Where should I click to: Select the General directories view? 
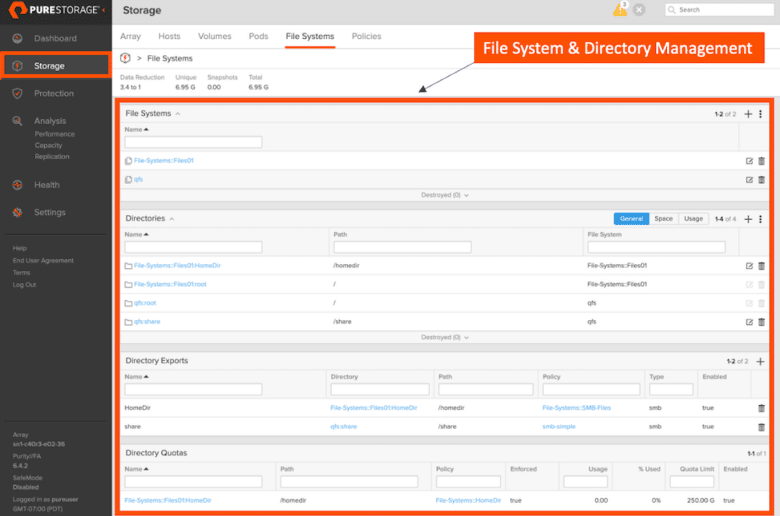point(631,219)
